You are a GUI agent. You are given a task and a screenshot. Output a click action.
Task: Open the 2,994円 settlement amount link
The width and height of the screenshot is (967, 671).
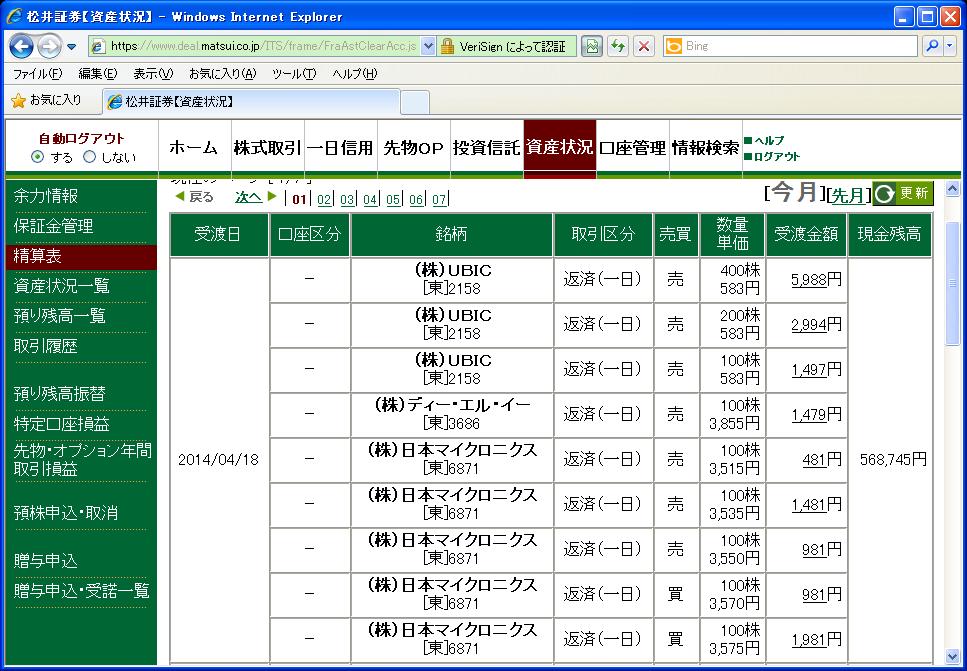[809, 324]
